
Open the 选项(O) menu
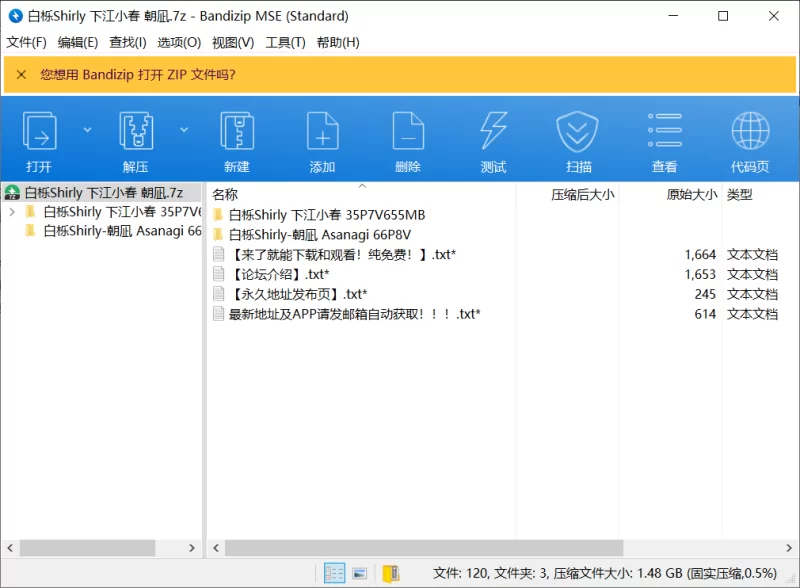[x=179, y=42]
